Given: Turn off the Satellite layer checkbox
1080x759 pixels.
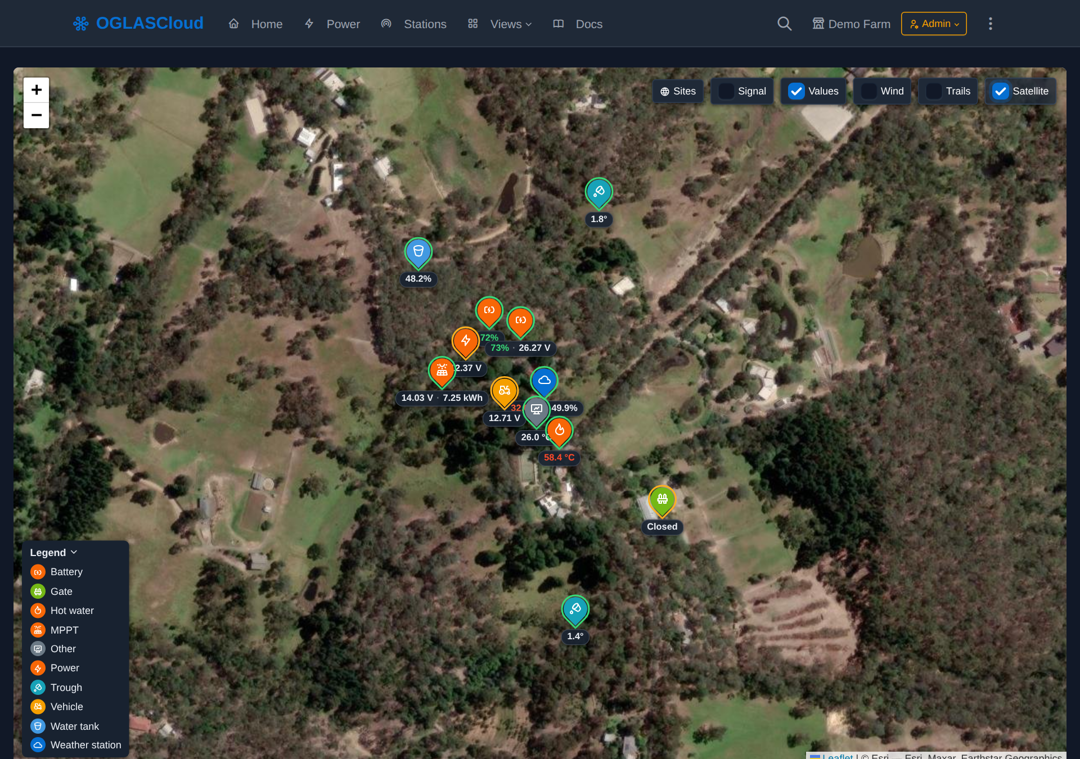Looking at the screenshot, I should coord(1001,91).
